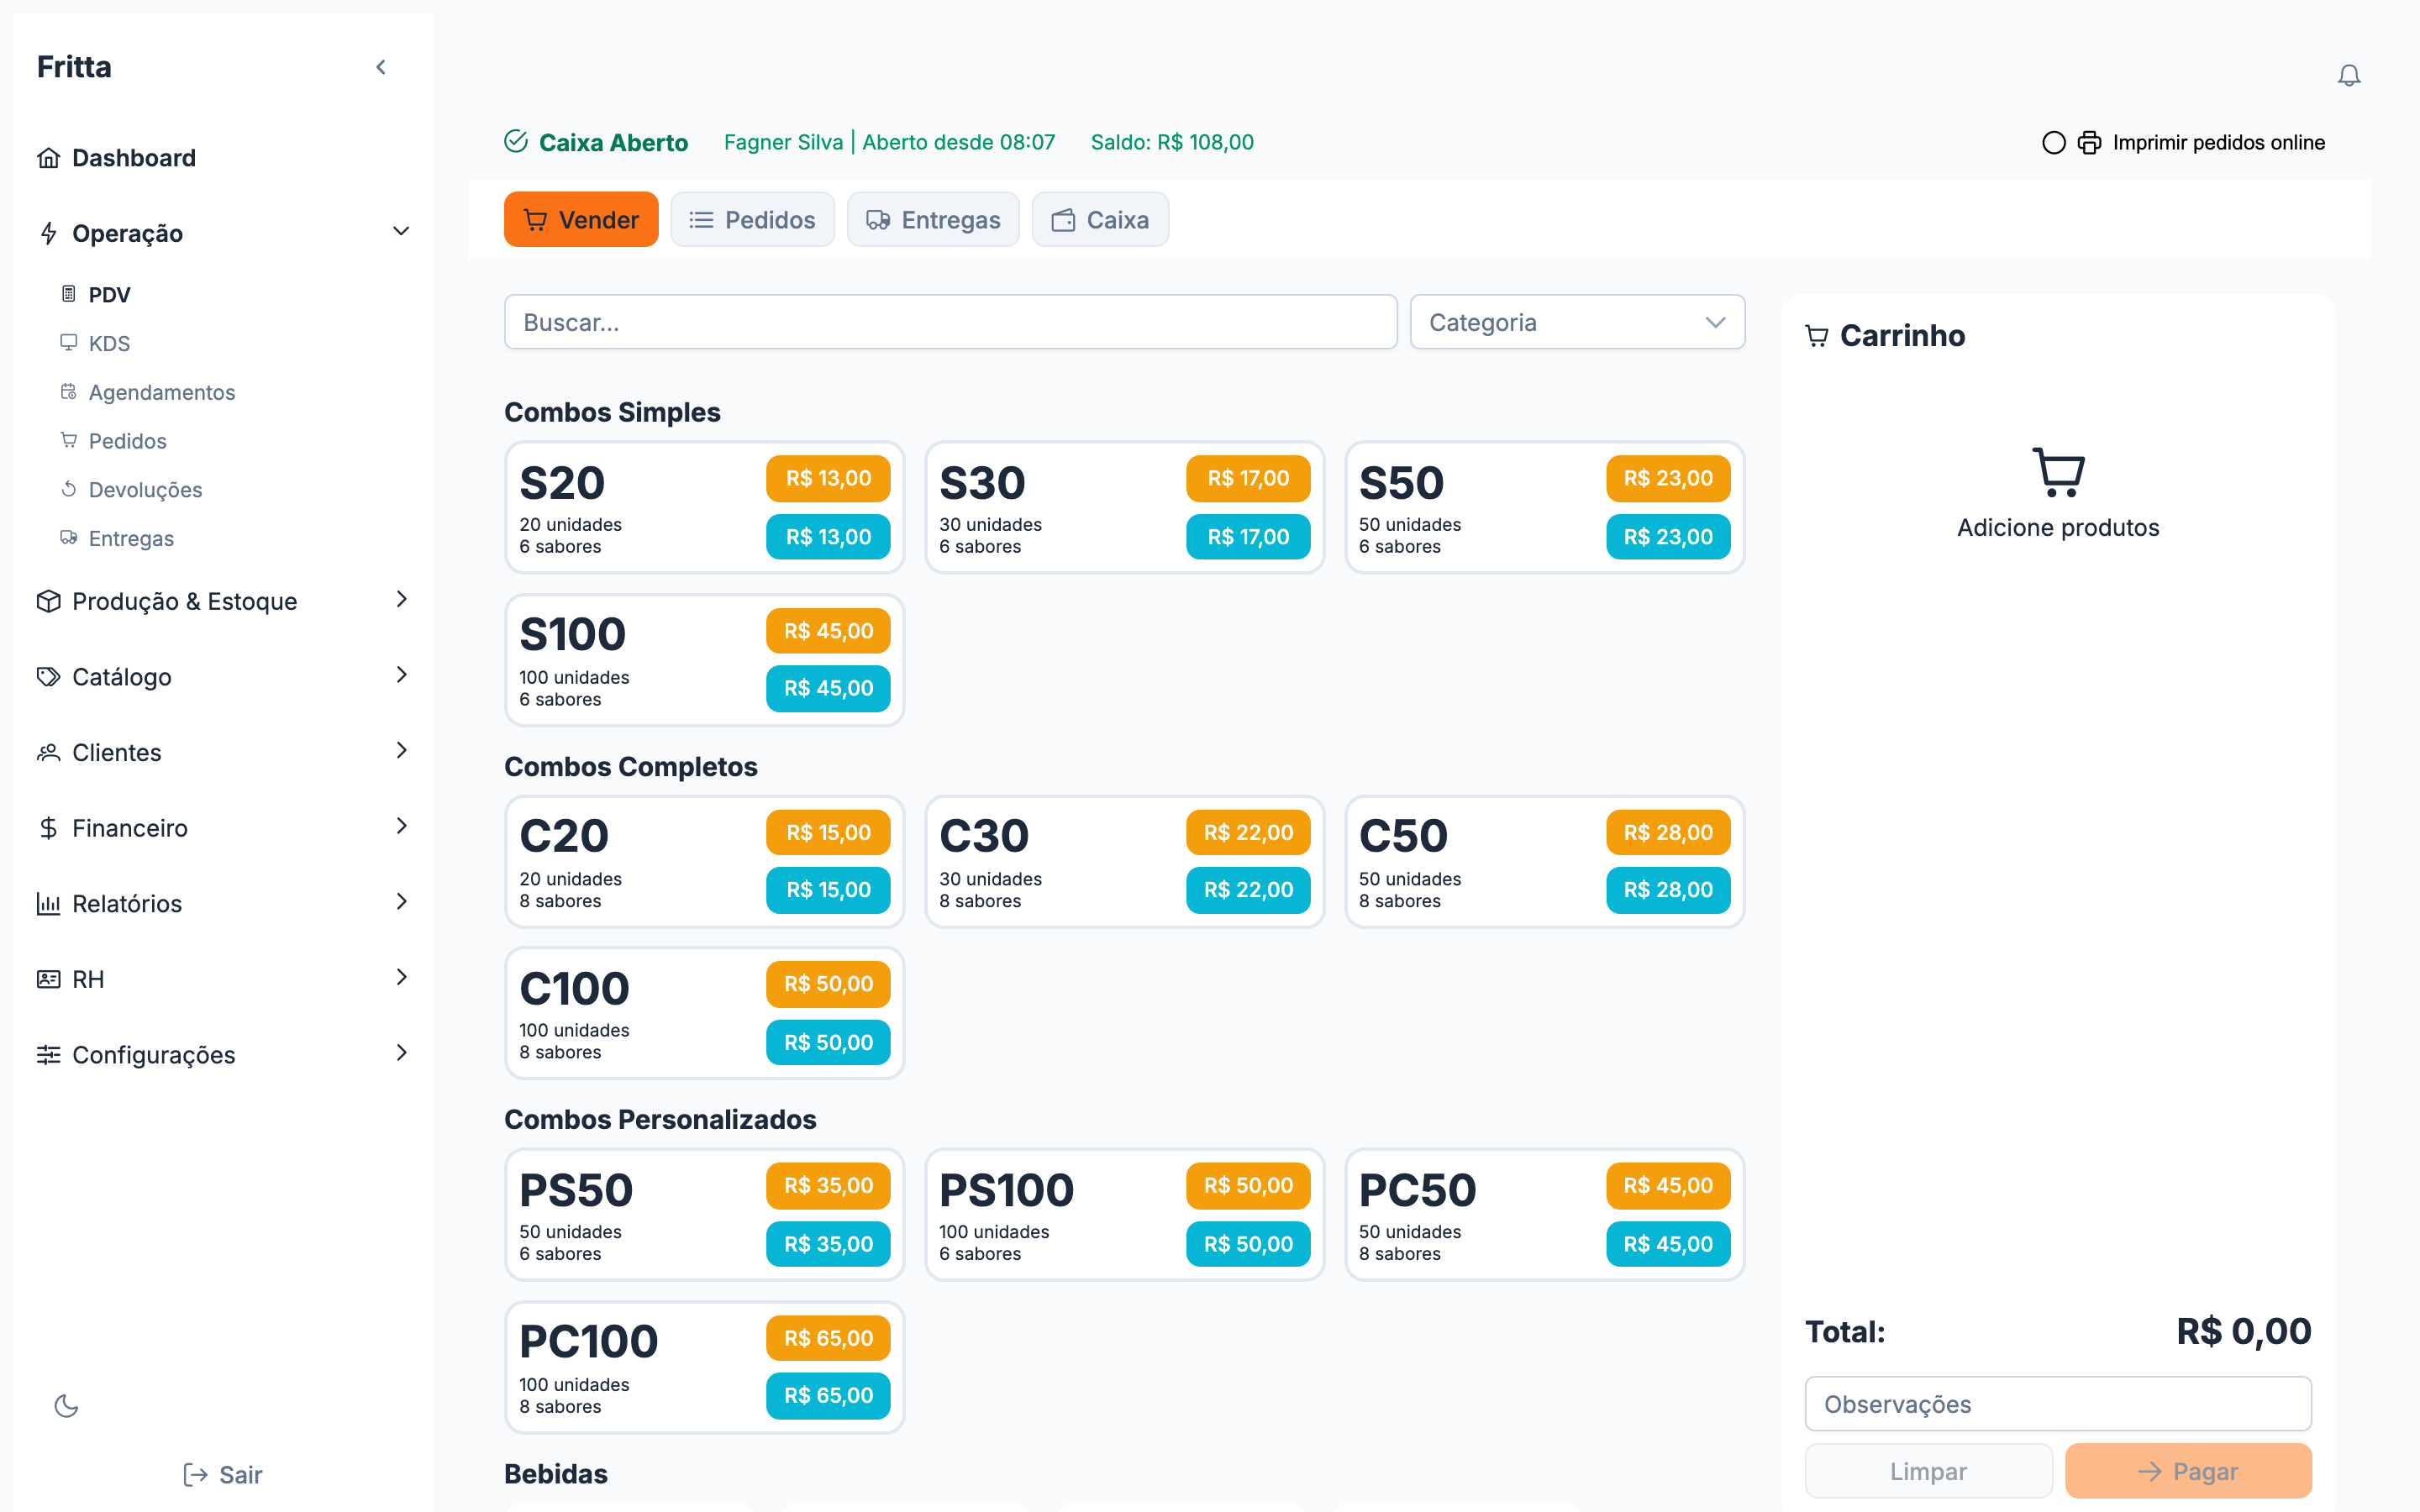Viewport: 2420px width, 1512px height.
Task: Click the Financeiro dollar icon
Action: pyautogui.click(x=48, y=828)
